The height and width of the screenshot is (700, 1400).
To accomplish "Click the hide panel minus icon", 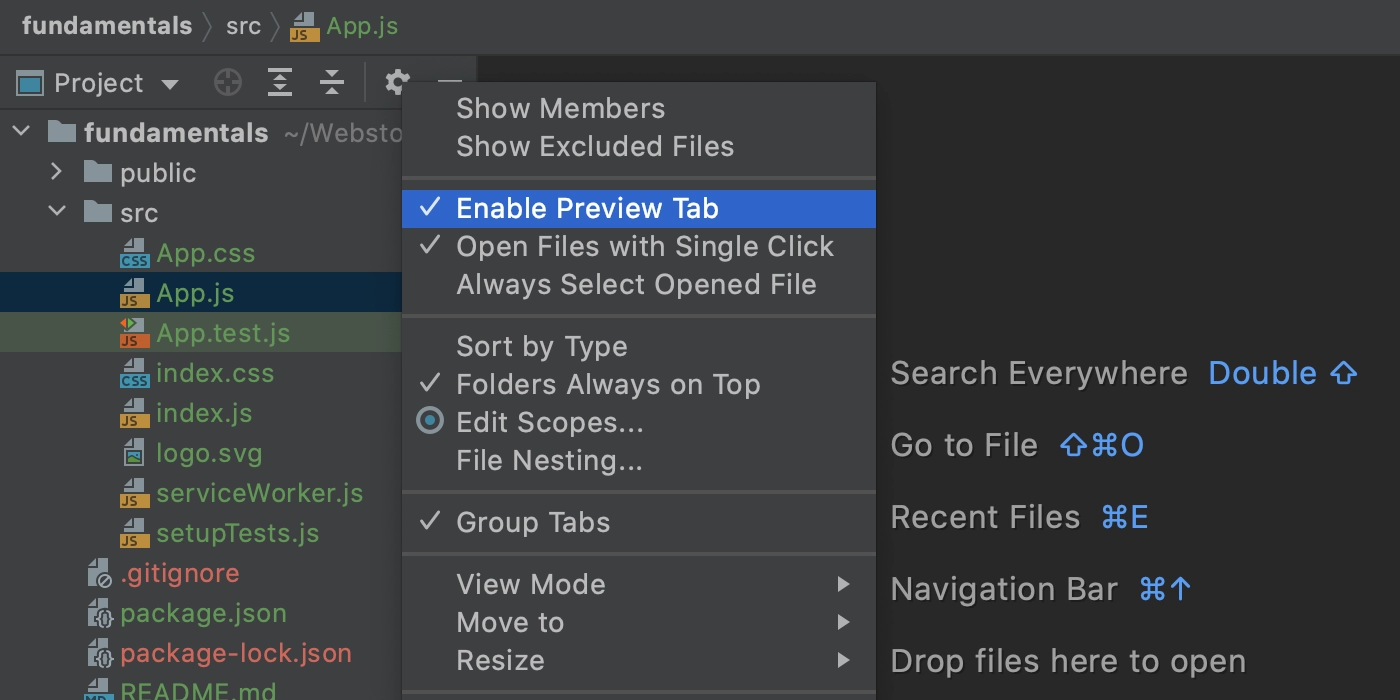I will tap(450, 83).
